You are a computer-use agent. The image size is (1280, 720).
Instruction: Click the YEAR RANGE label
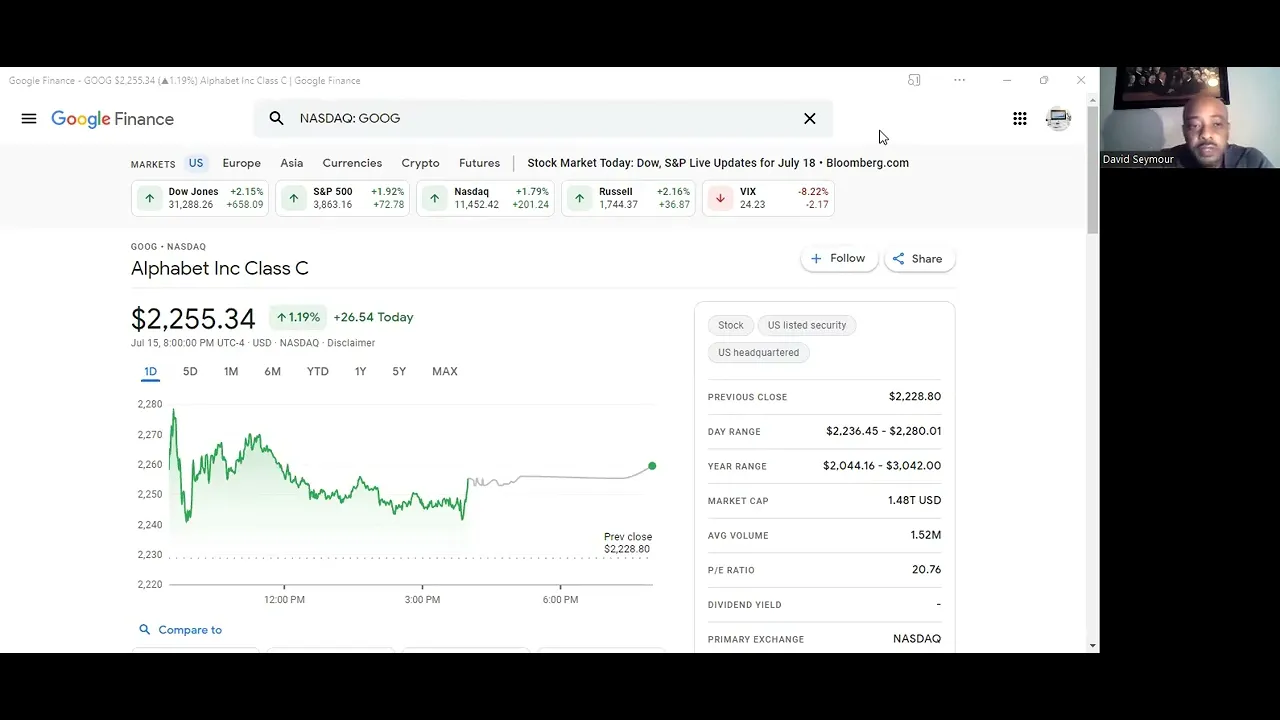(x=737, y=466)
